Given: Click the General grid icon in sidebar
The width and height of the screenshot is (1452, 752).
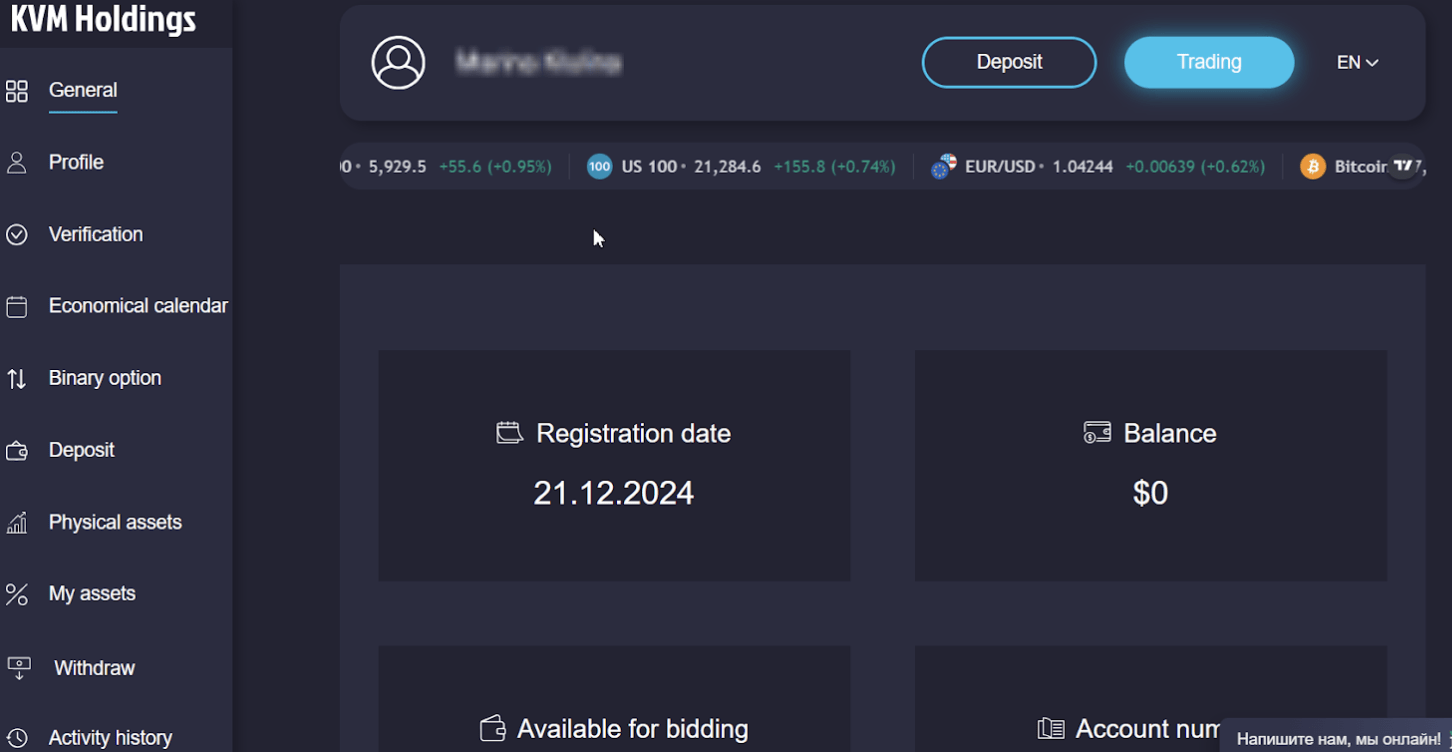Looking at the screenshot, I should click(x=17, y=91).
